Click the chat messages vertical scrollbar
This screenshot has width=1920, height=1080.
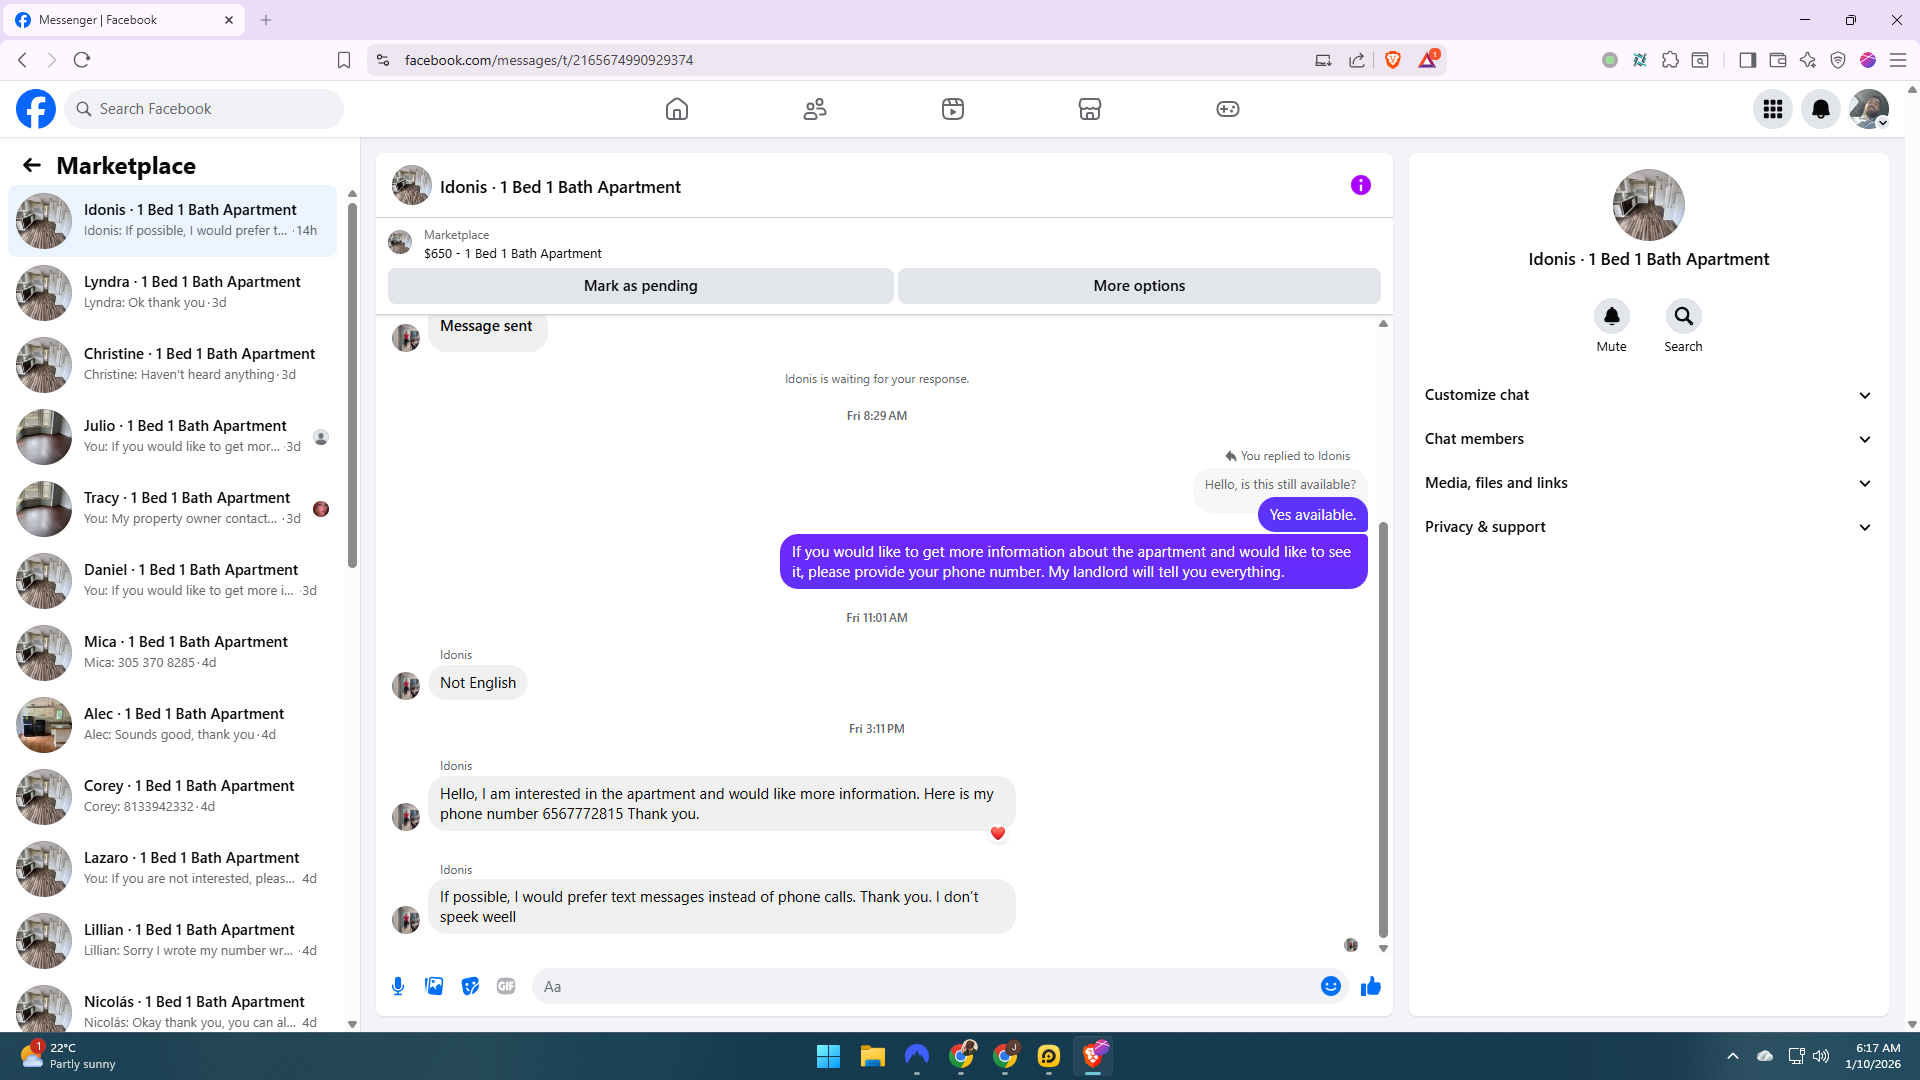(1383, 730)
